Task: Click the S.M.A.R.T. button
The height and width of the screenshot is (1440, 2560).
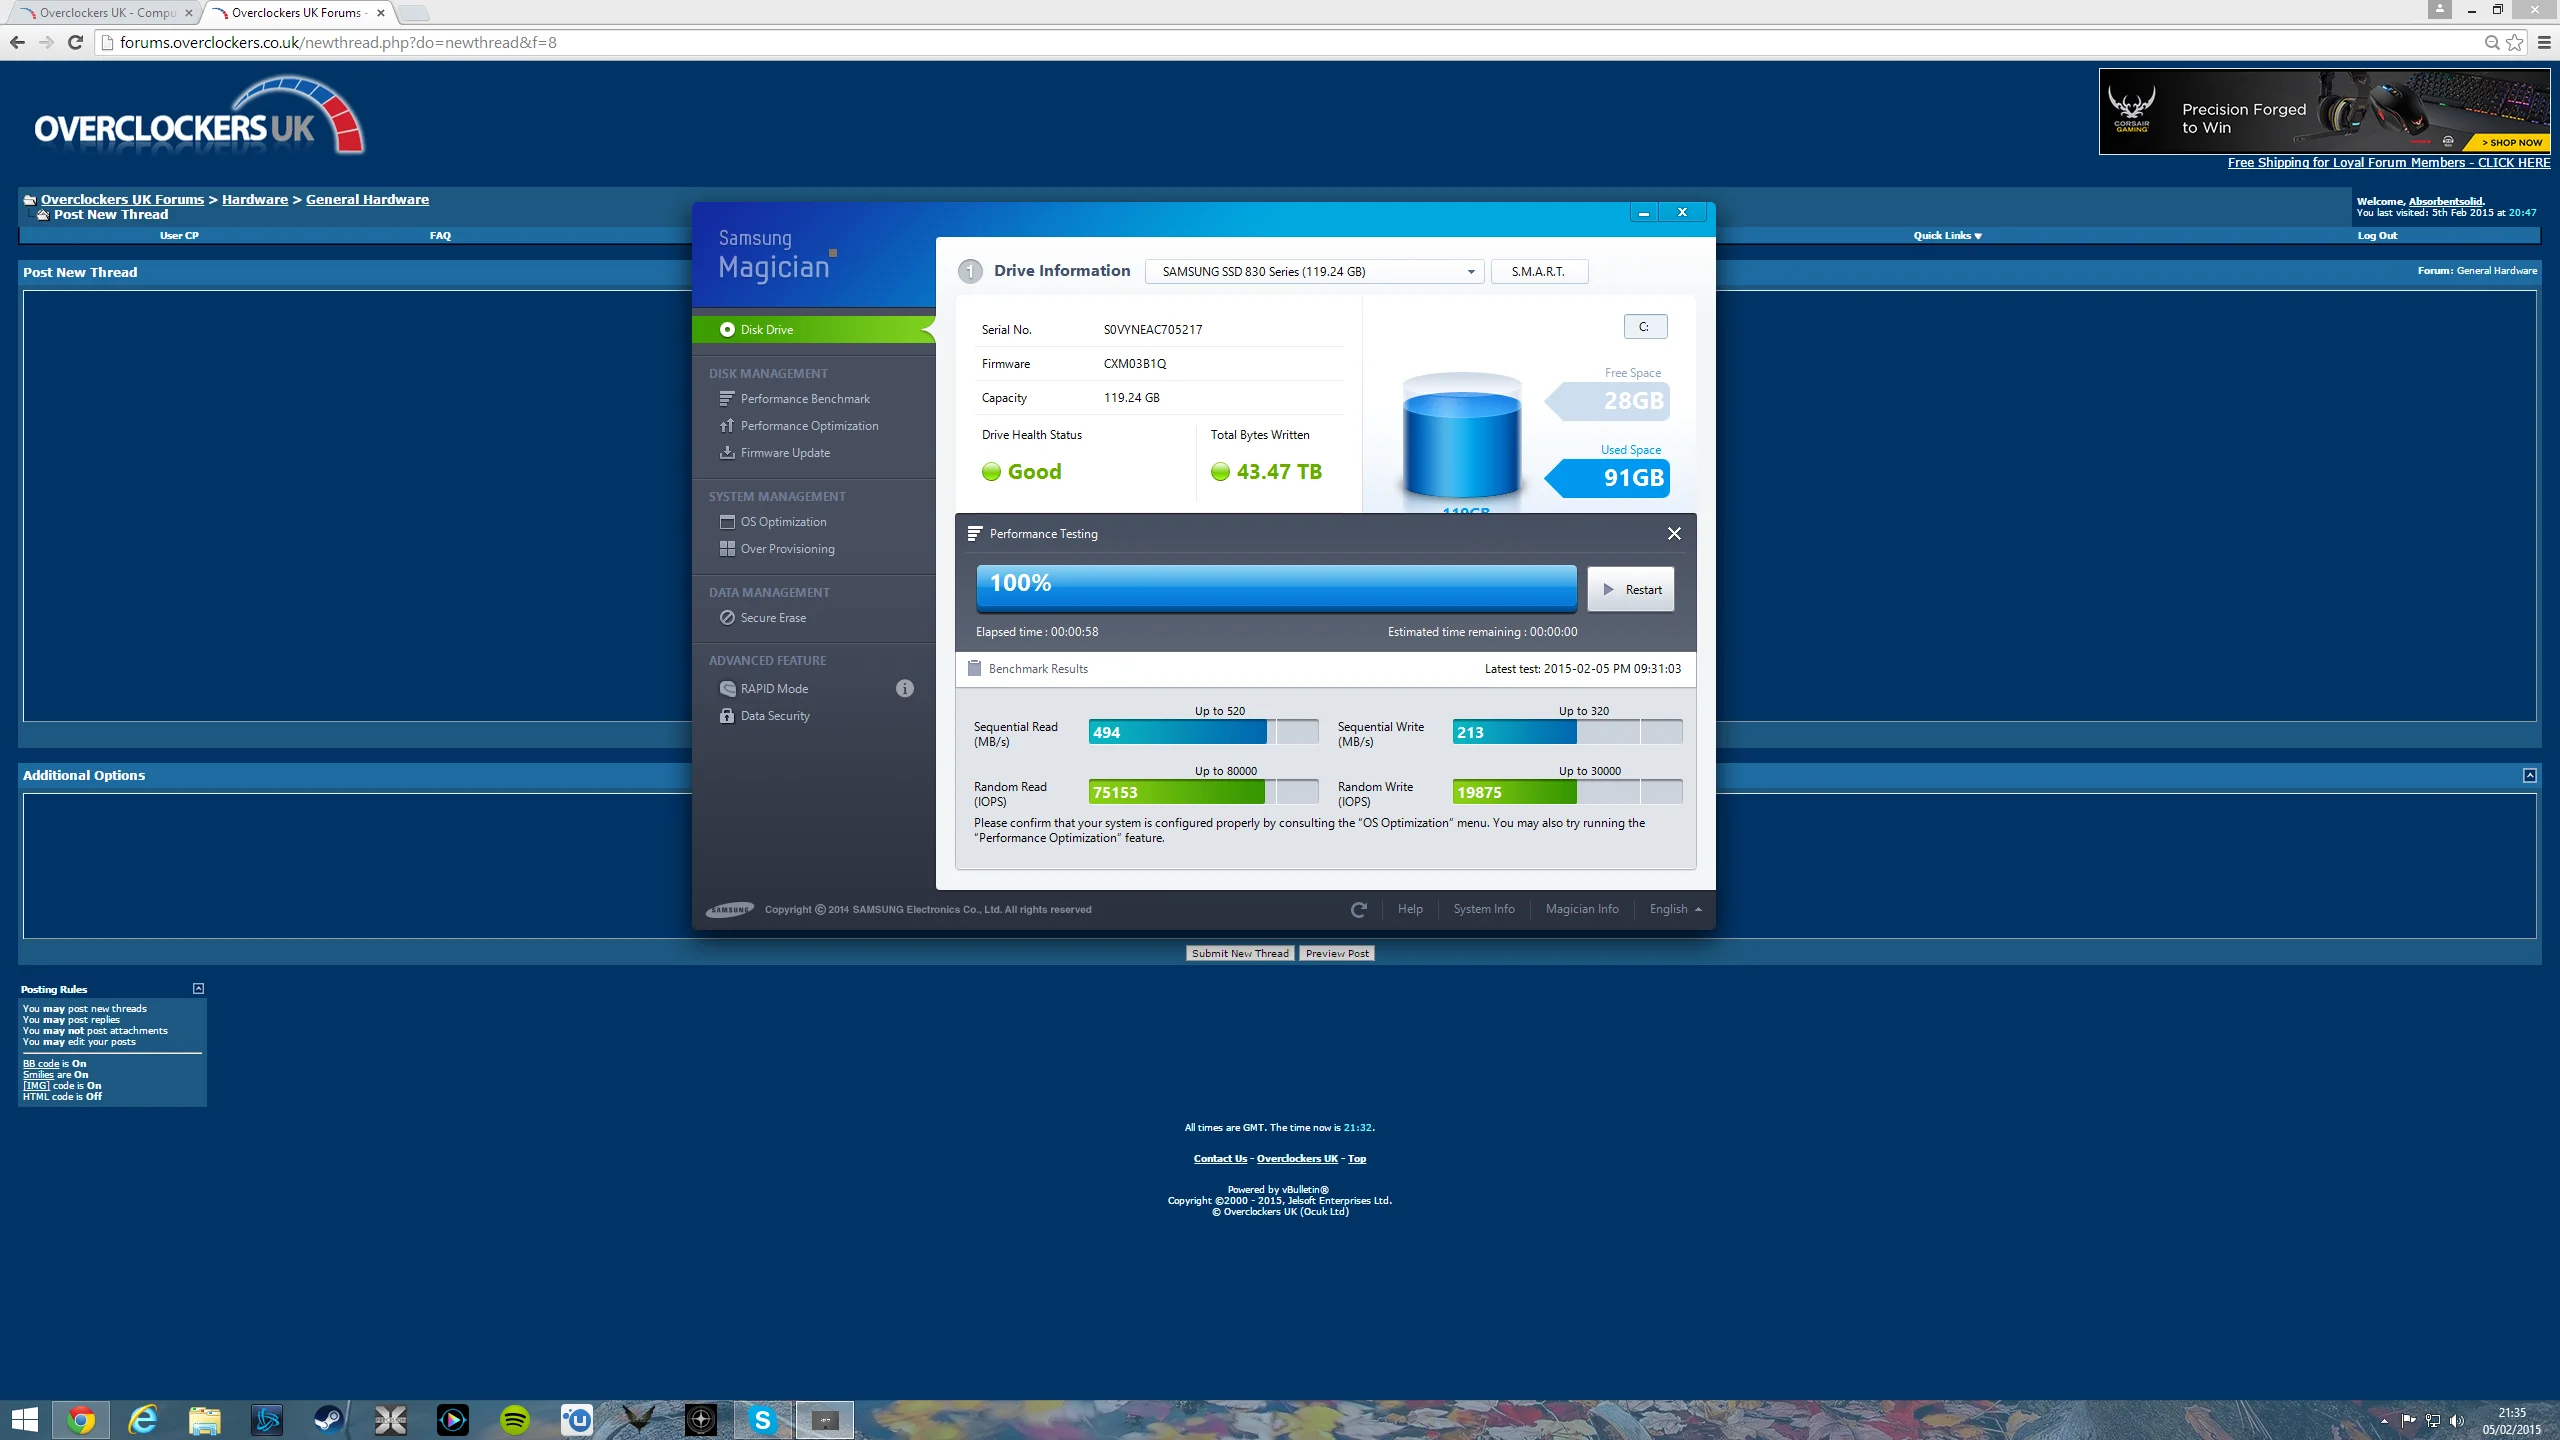Action: (1538, 271)
